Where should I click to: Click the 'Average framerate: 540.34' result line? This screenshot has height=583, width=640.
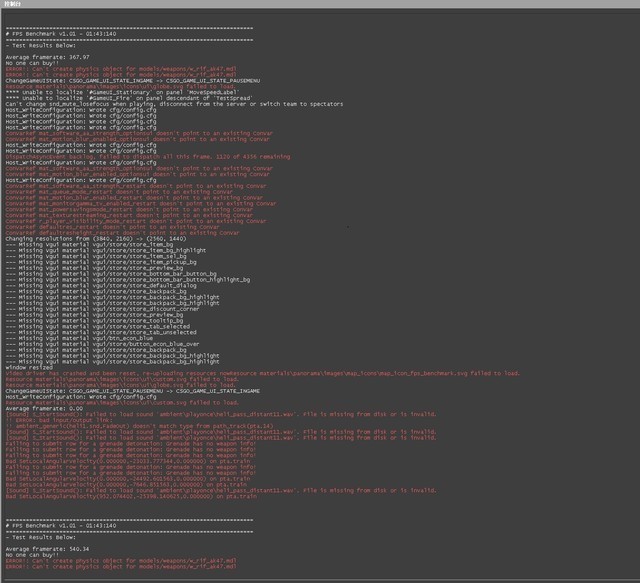point(47,549)
